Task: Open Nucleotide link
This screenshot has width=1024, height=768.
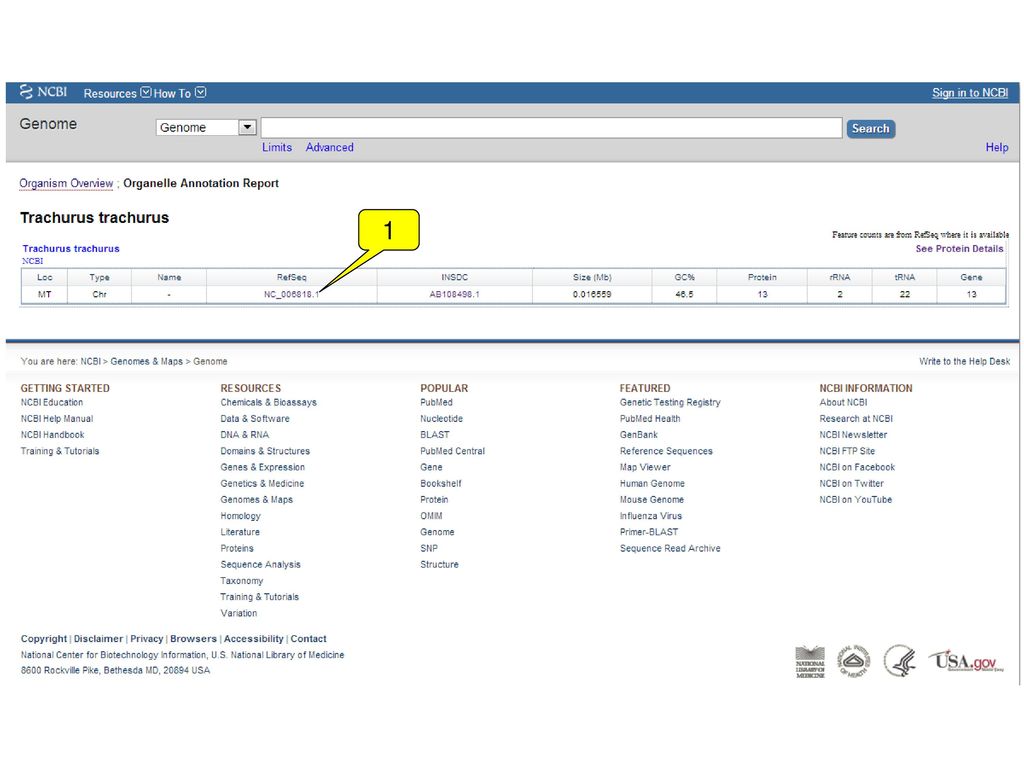Action: (441, 419)
